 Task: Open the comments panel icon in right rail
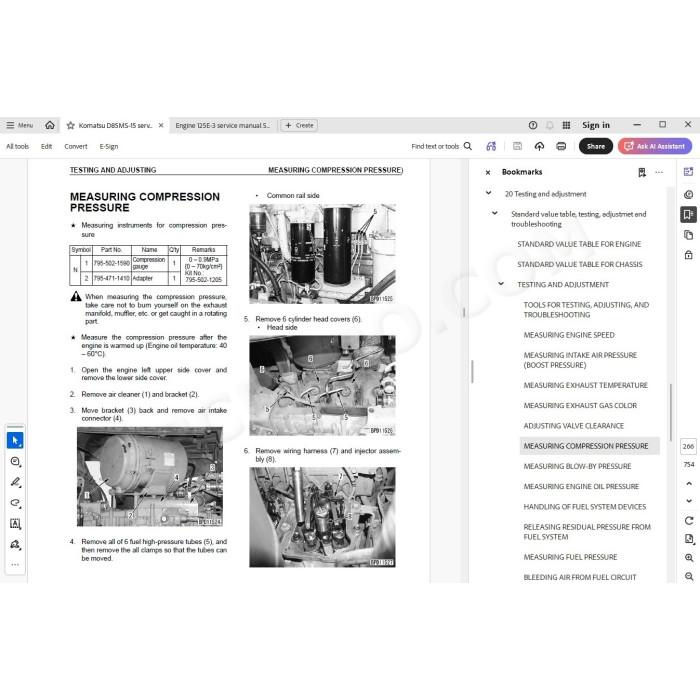click(x=688, y=194)
